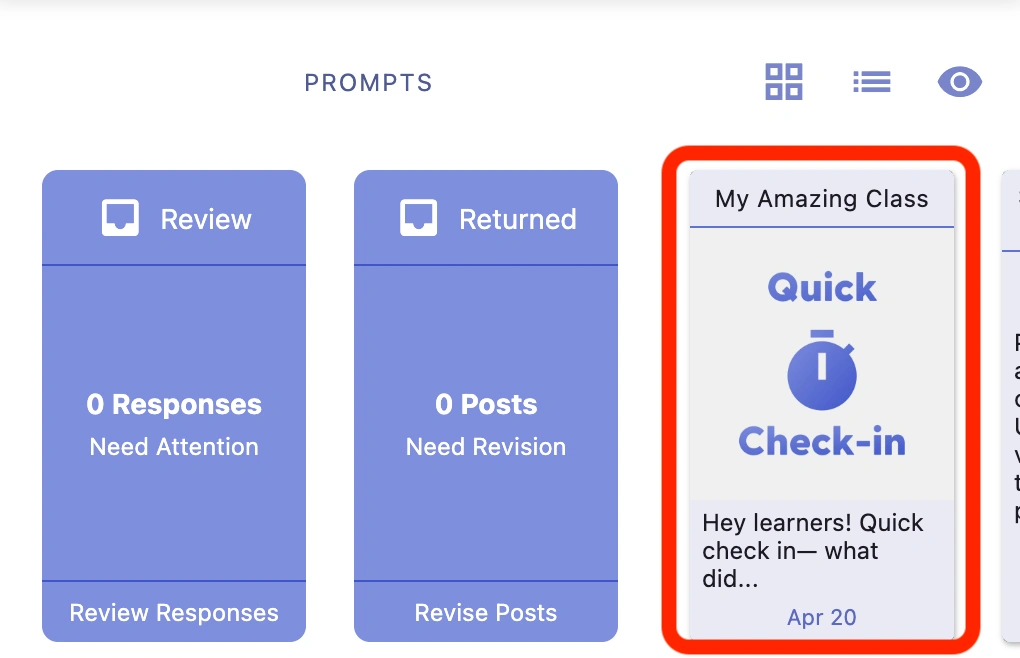
Task: Click the Returned card title
Action: pyautogui.click(x=517, y=218)
